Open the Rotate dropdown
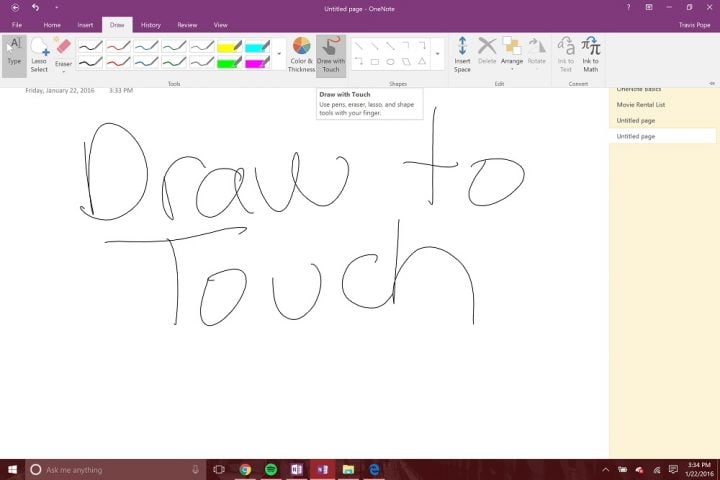Image resolution: width=720 pixels, height=480 pixels. [536, 53]
